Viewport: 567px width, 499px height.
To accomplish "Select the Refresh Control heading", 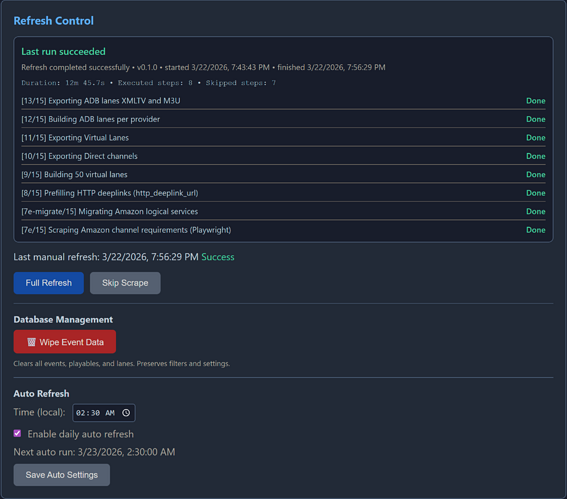I will tap(54, 21).
